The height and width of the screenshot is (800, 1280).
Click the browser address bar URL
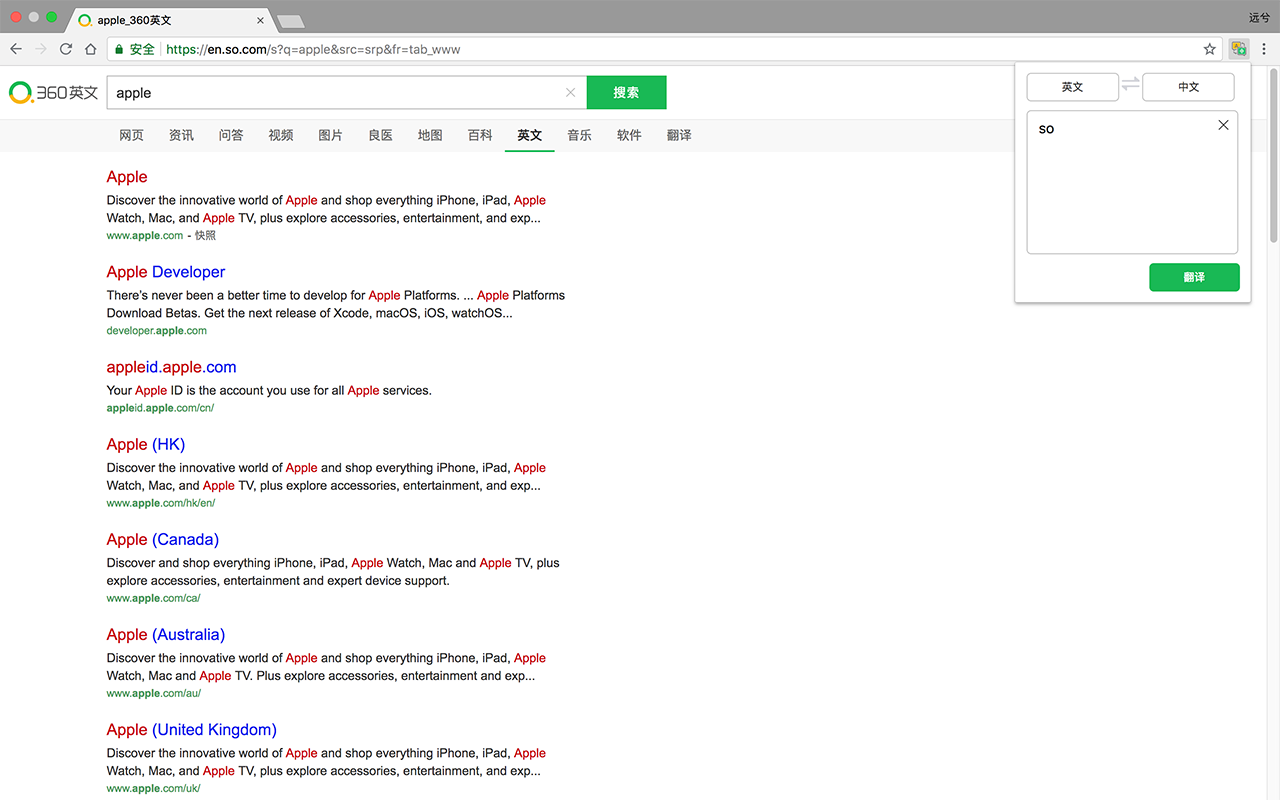coord(313,49)
